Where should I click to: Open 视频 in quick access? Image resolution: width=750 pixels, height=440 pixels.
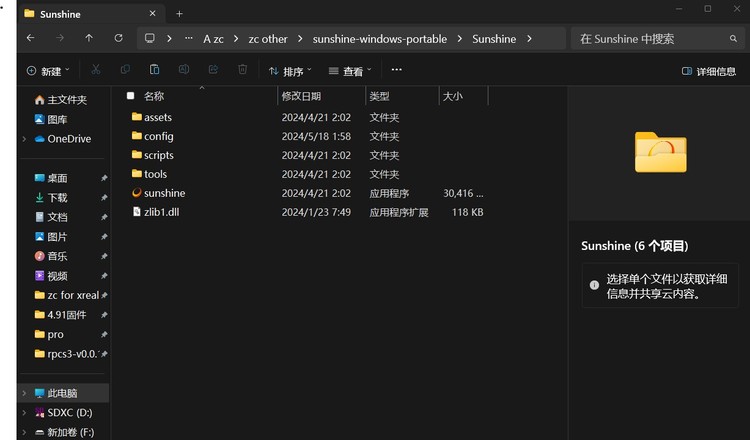pos(51,276)
